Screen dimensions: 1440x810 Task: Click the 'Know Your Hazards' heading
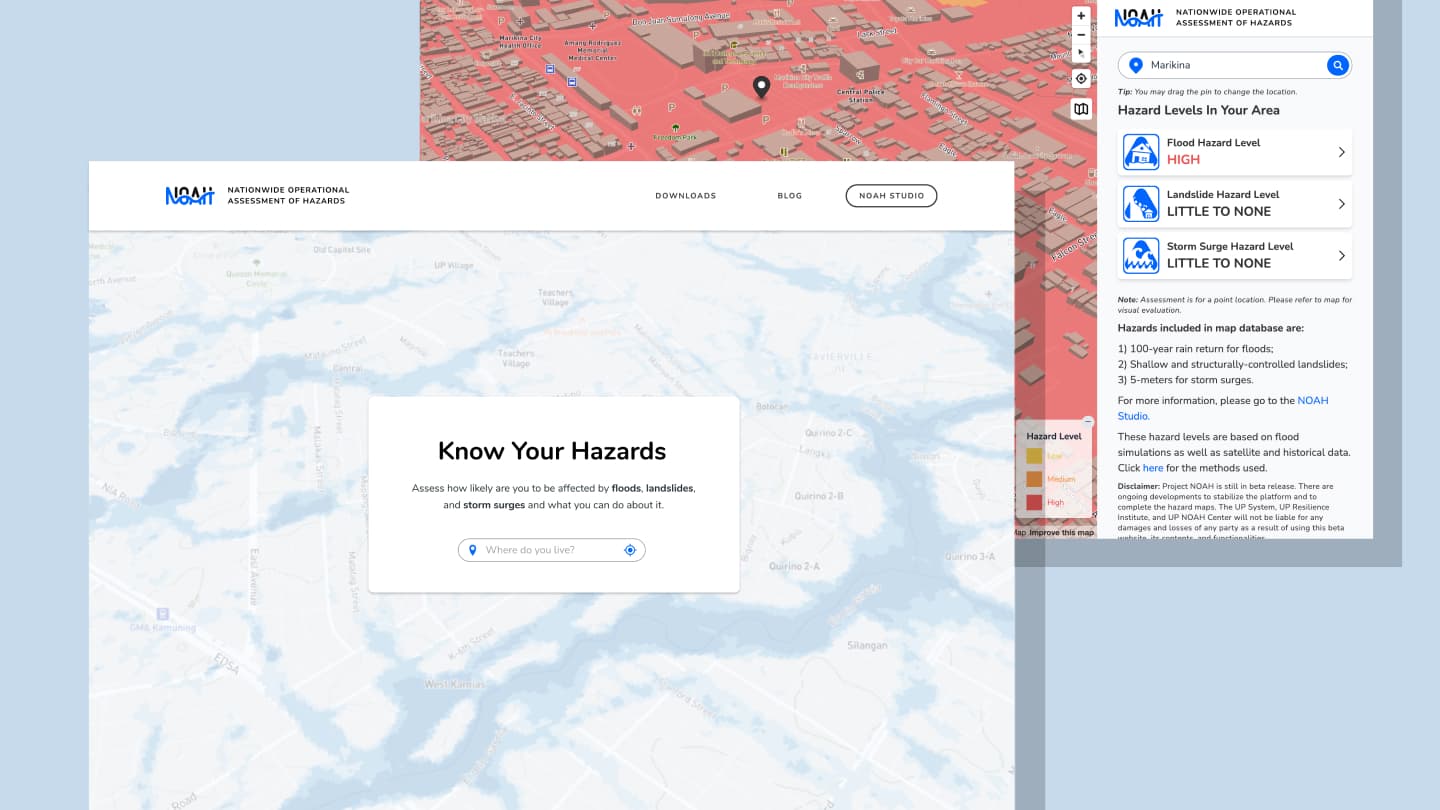[552, 451]
